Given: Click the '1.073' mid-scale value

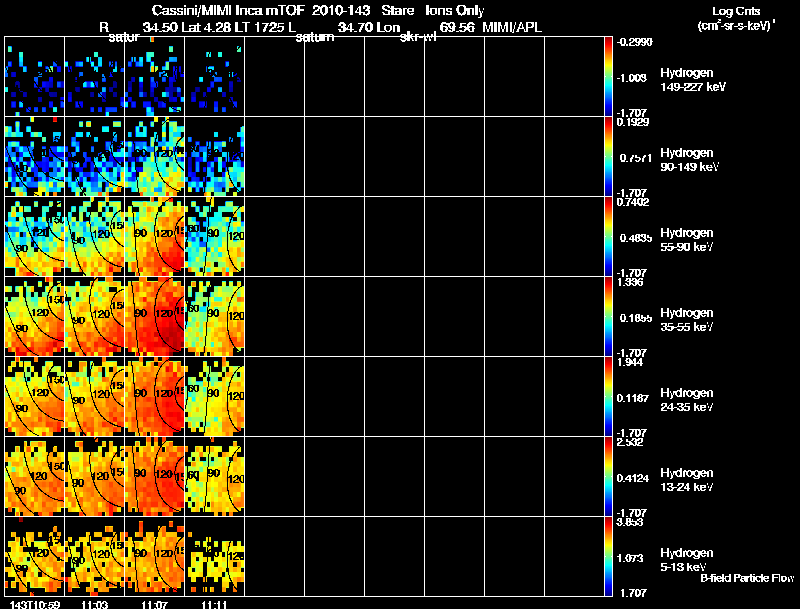Looking at the screenshot, I should pyautogui.click(x=630, y=559).
